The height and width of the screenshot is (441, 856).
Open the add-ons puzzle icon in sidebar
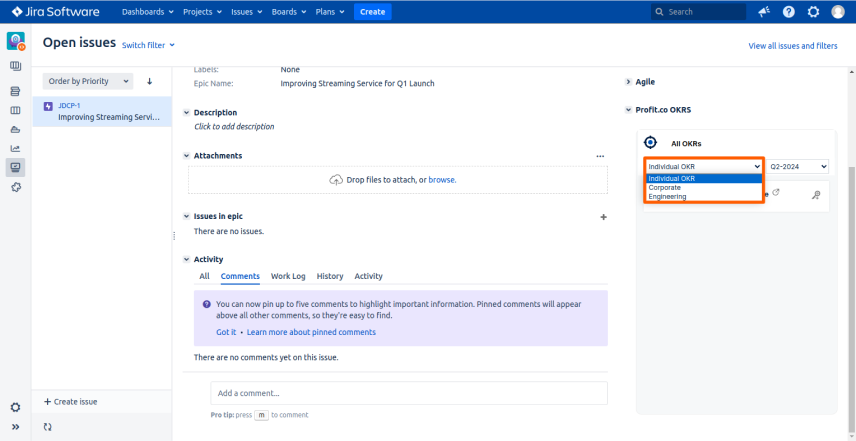click(x=16, y=187)
